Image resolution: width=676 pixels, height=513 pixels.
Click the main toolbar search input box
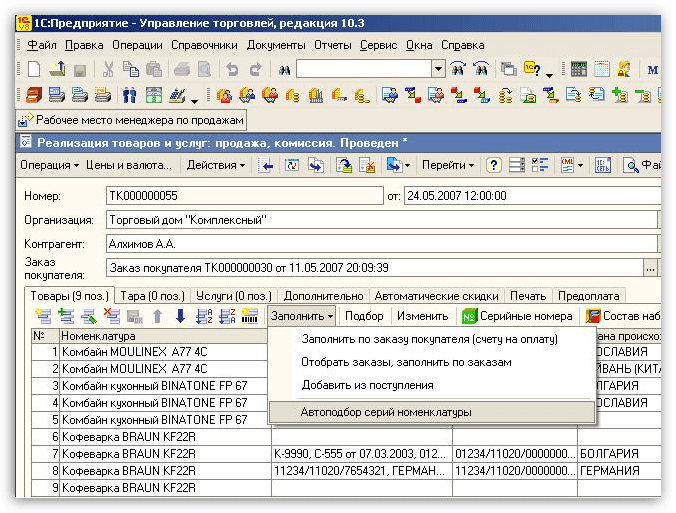[x=364, y=69]
